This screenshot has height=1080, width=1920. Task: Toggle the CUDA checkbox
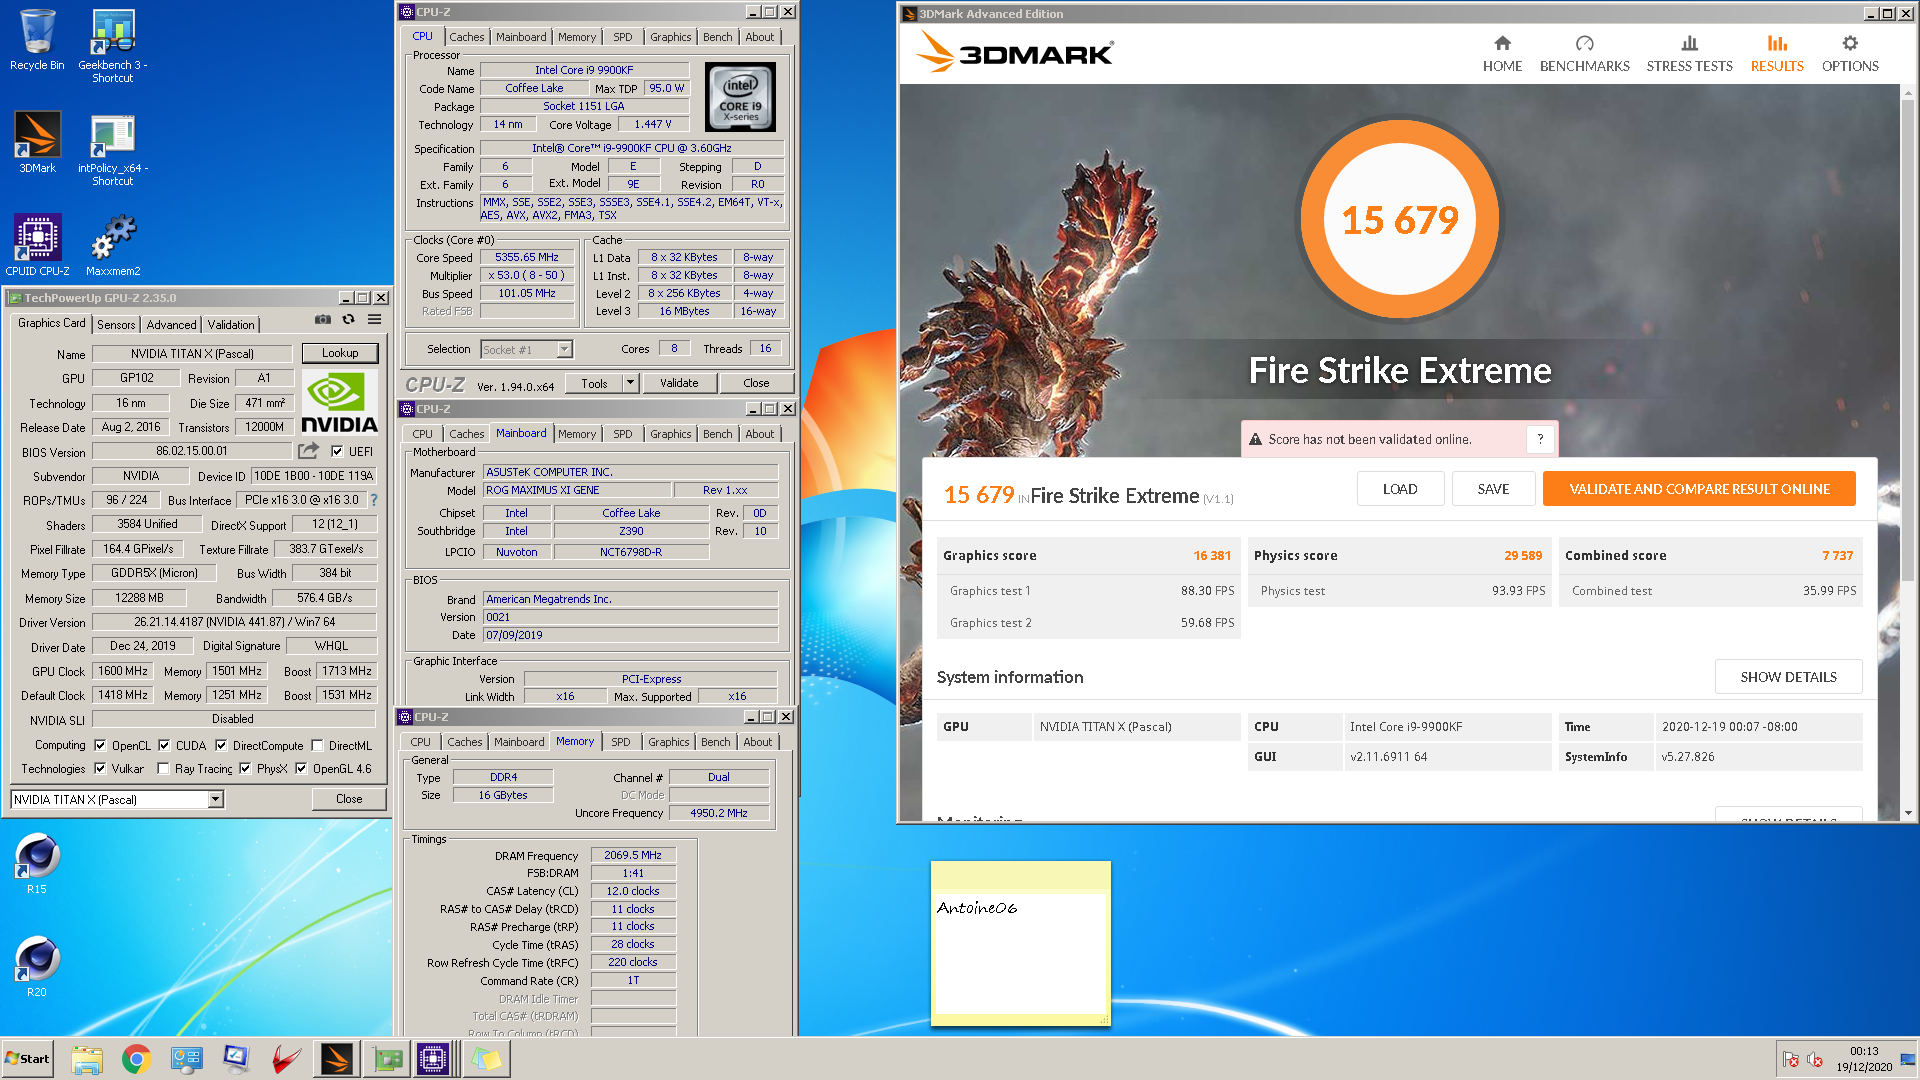(164, 745)
